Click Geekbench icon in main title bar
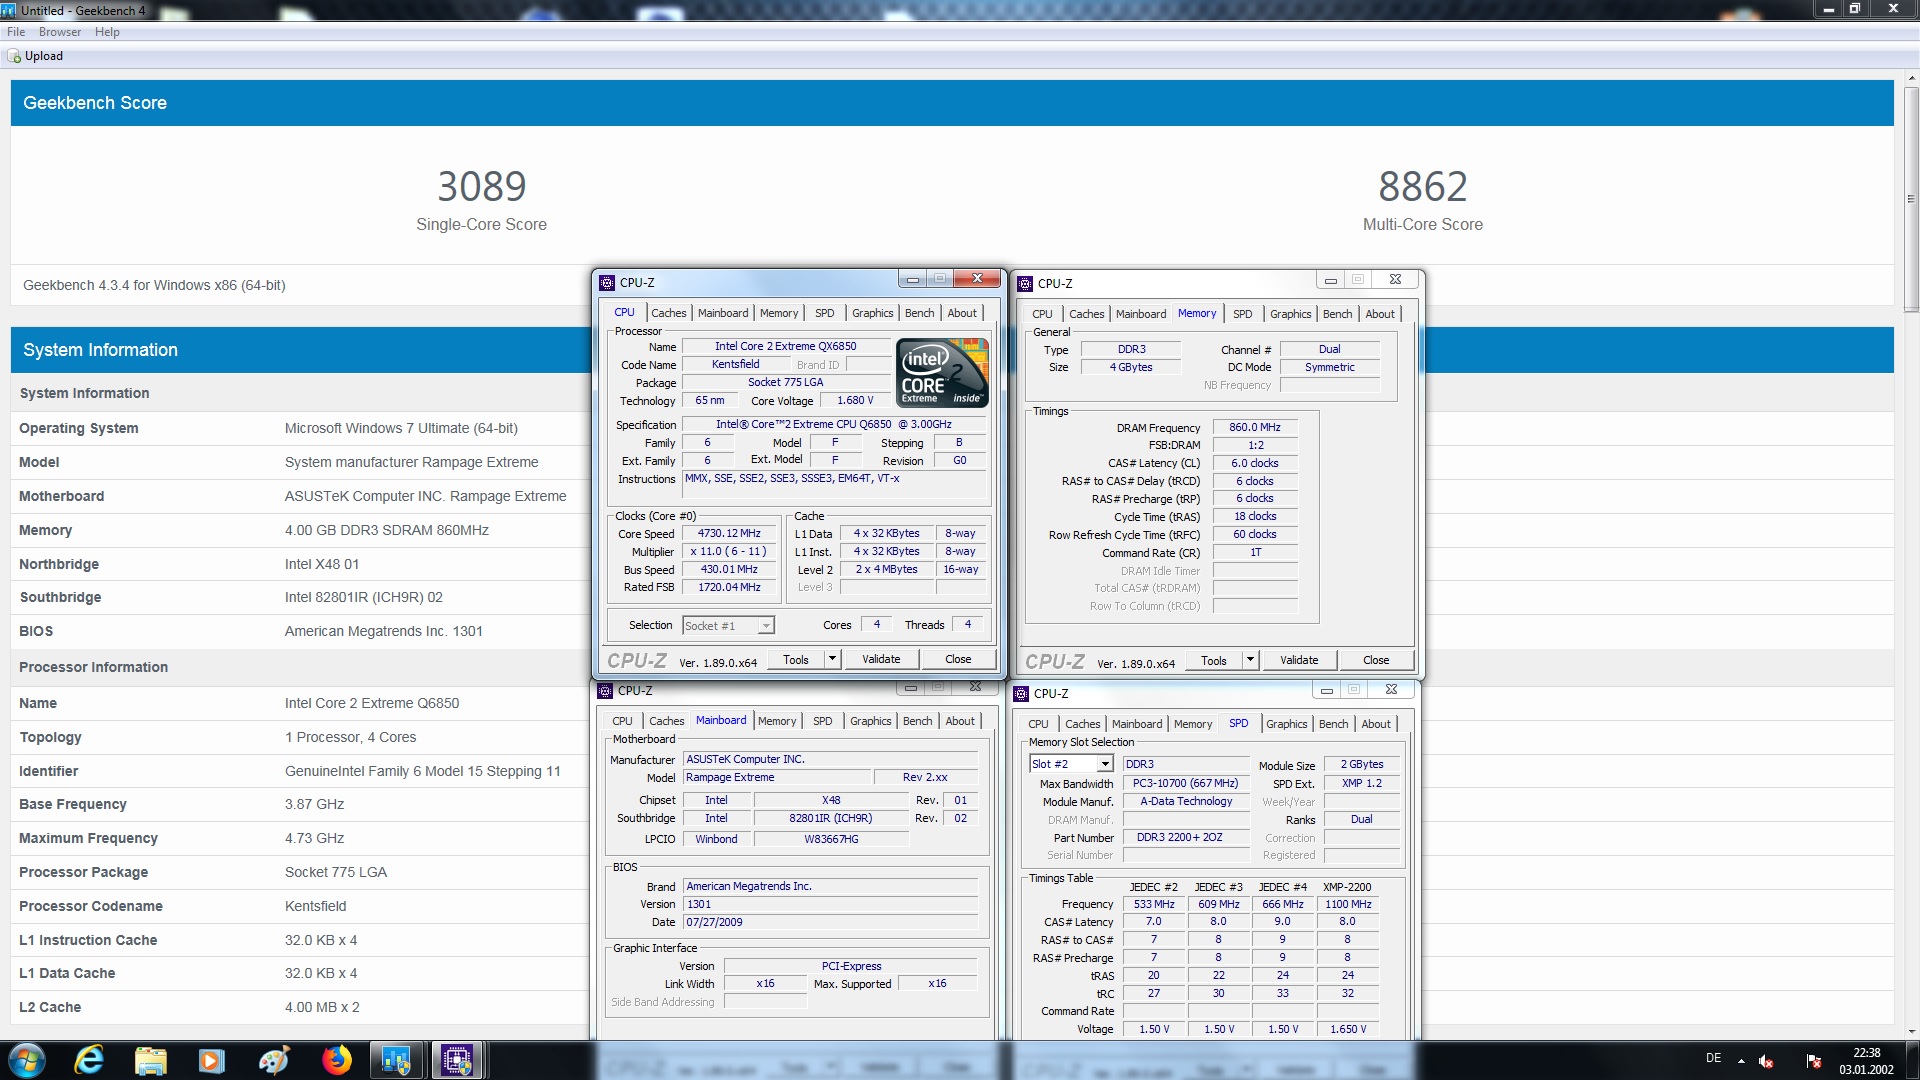The width and height of the screenshot is (1920, 1080). click(9, 10)
